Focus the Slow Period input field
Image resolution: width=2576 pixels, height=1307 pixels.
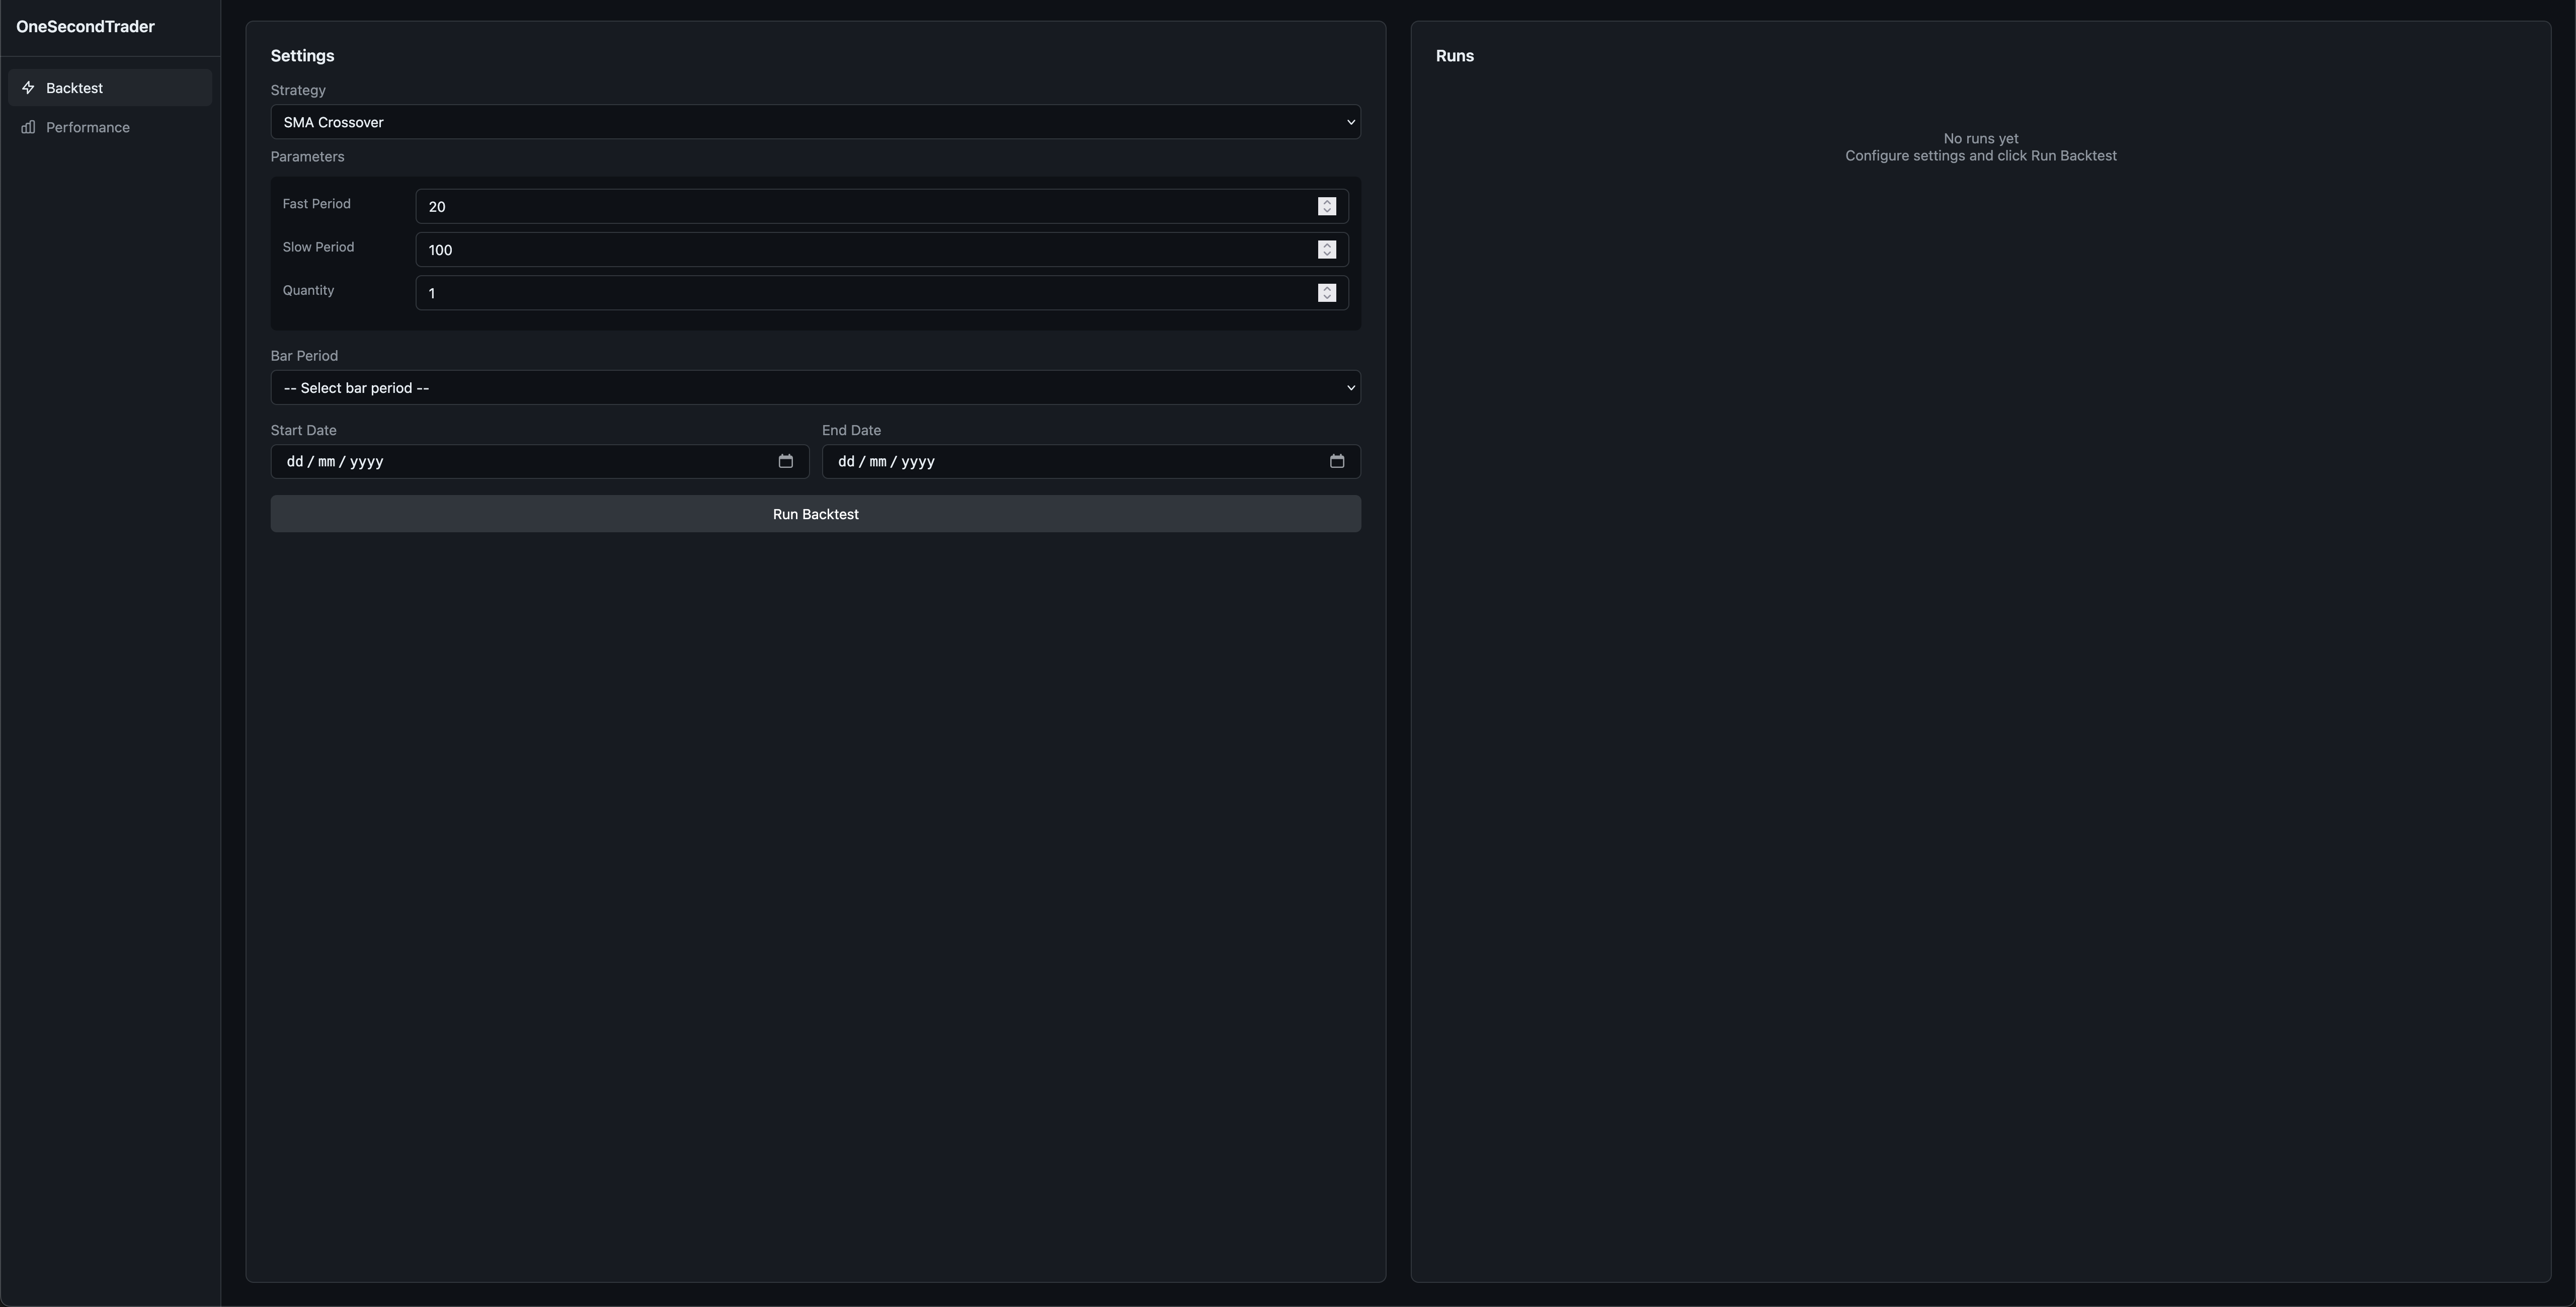[x=860, y=250]
